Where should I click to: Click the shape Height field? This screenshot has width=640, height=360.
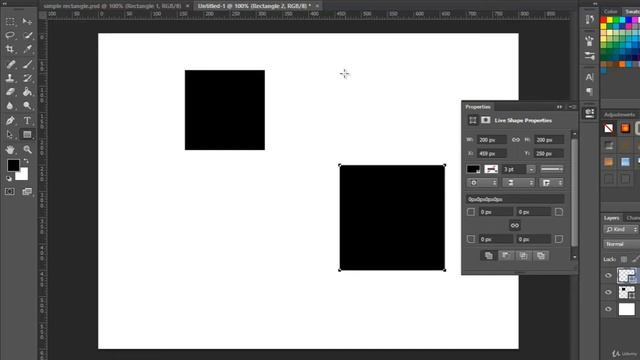549,140
